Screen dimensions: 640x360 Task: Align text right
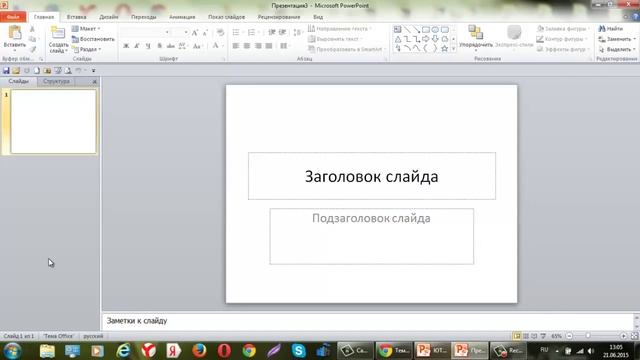258,46
